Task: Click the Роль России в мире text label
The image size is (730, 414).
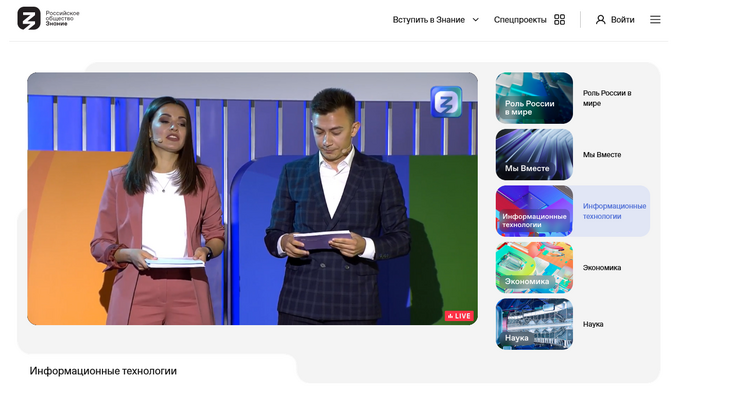Action: point(608,98)
